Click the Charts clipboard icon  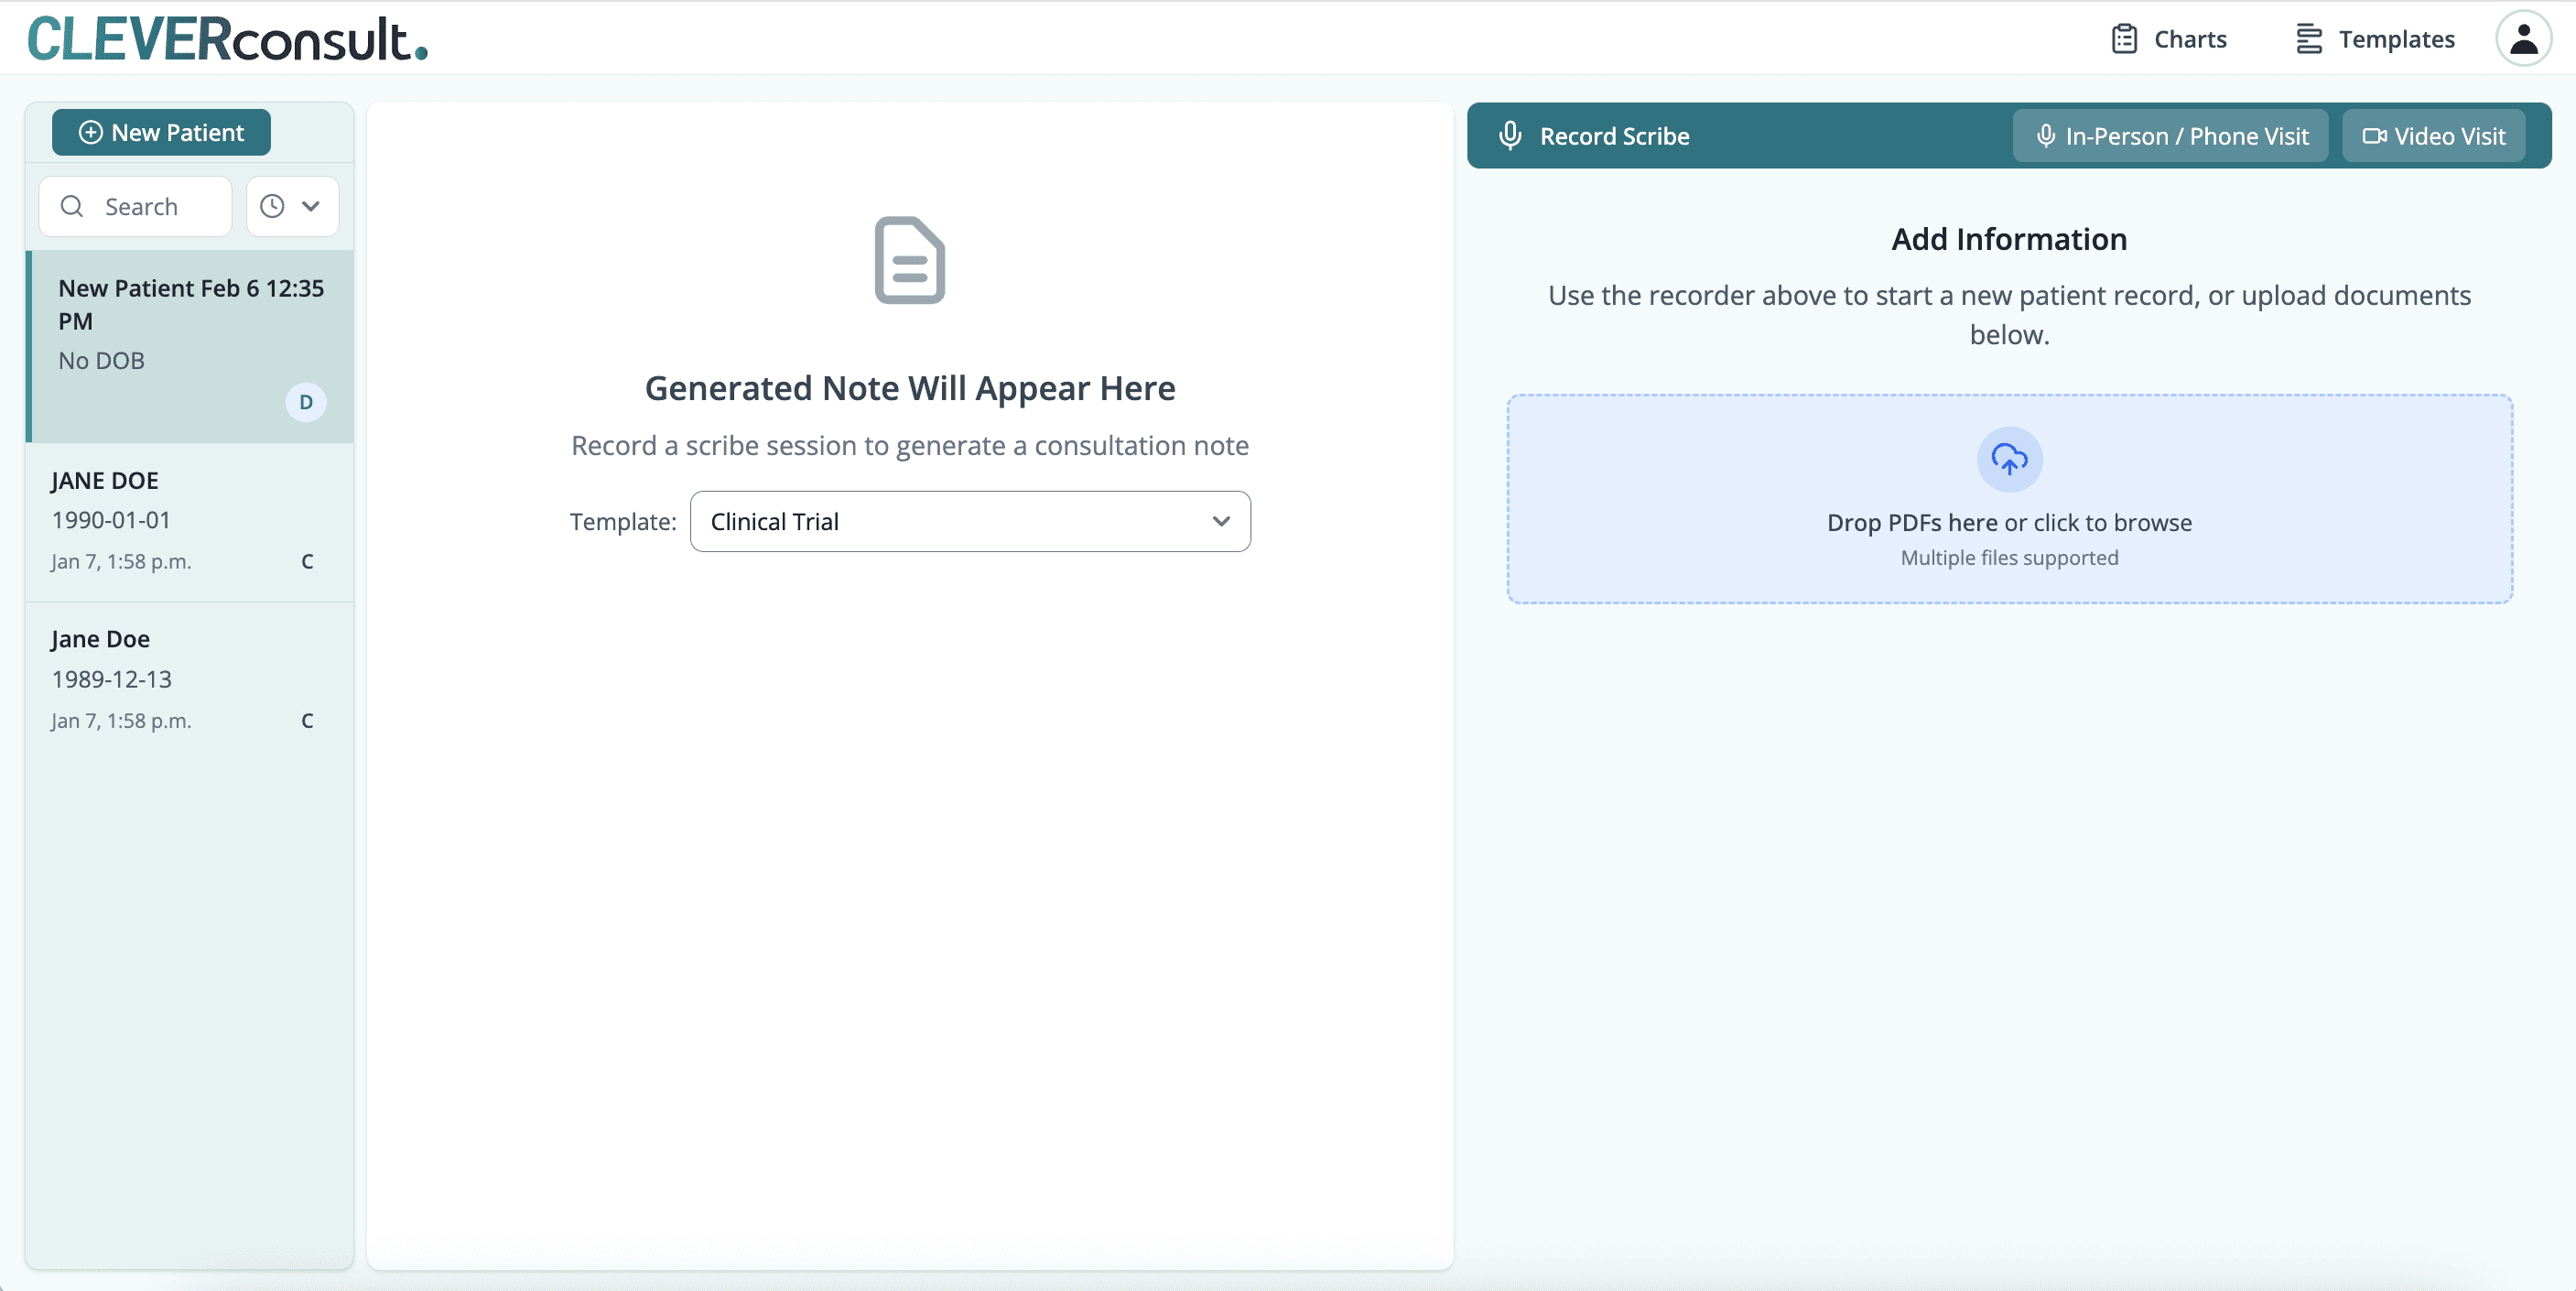pos(2124,39)
